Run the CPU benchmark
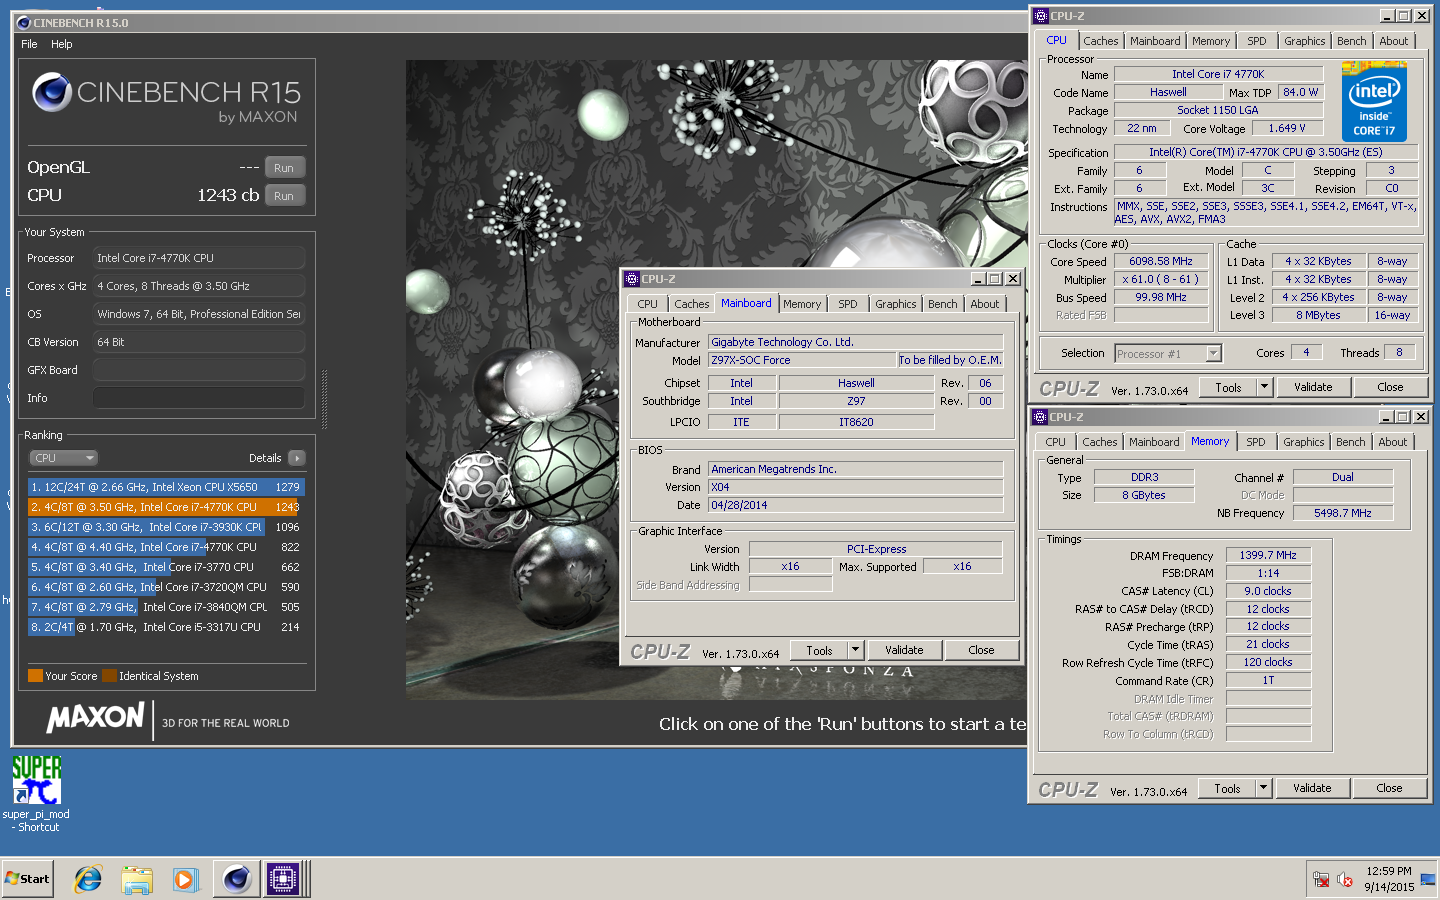The height and width of the screenshot is (900, 1440). [284, 196]
